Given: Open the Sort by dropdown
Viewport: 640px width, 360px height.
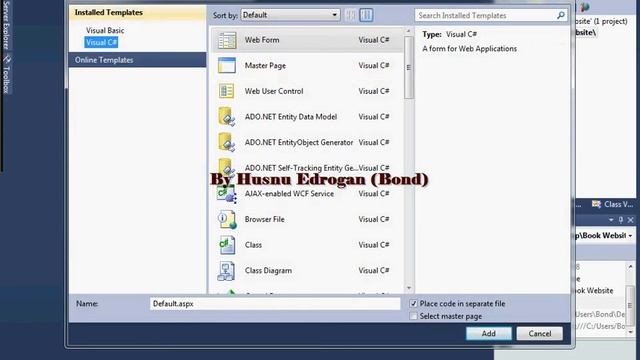Looking at the screenshot, I should click(x=291, y=15).
